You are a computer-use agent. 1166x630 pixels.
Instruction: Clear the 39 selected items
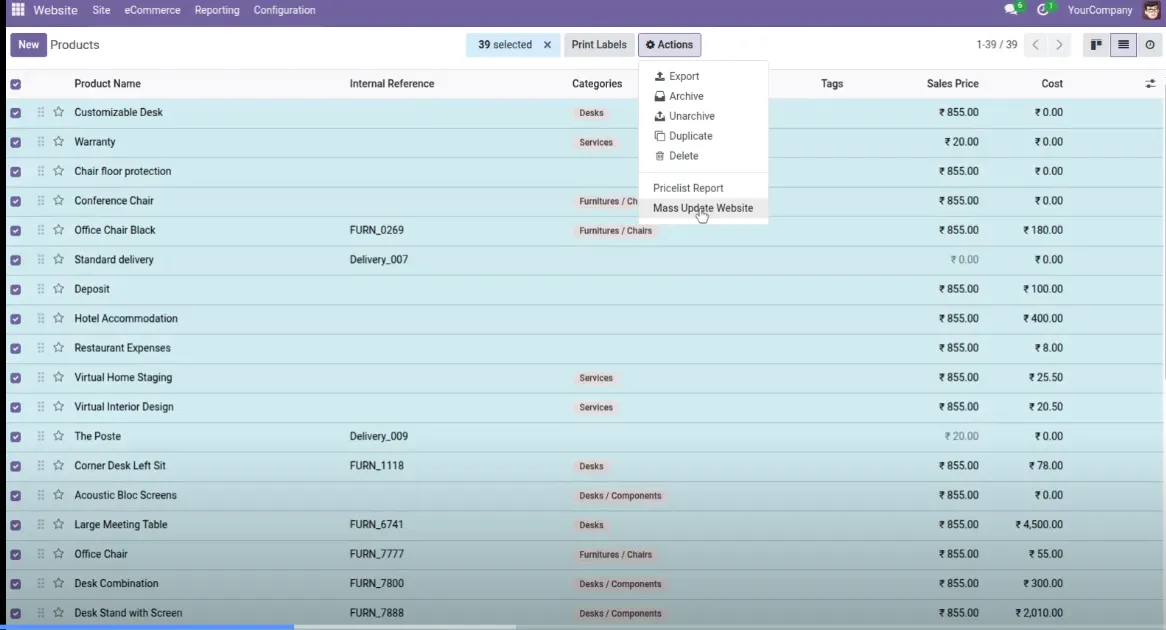tap(547, 45)
